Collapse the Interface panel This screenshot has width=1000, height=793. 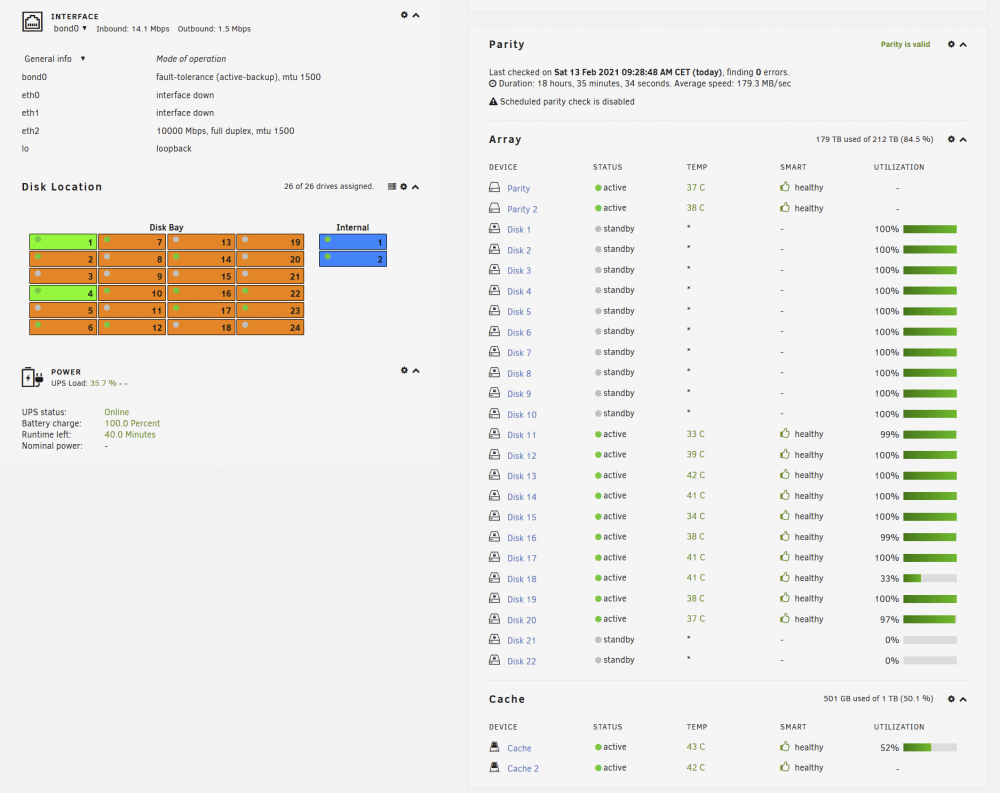point(416,15)
